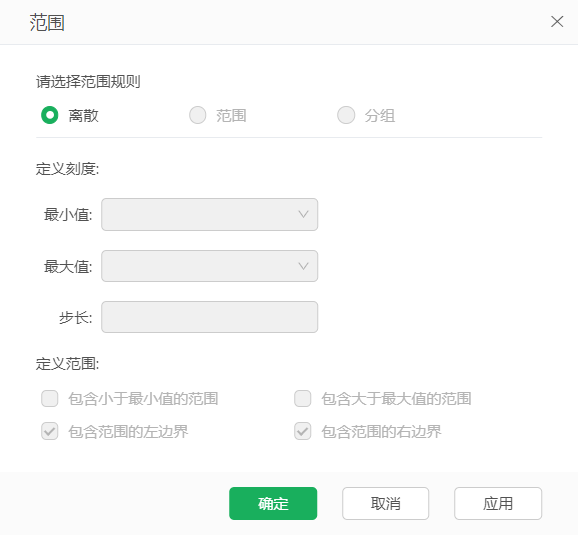Click the 范围 dialog title text

[47, 22]
